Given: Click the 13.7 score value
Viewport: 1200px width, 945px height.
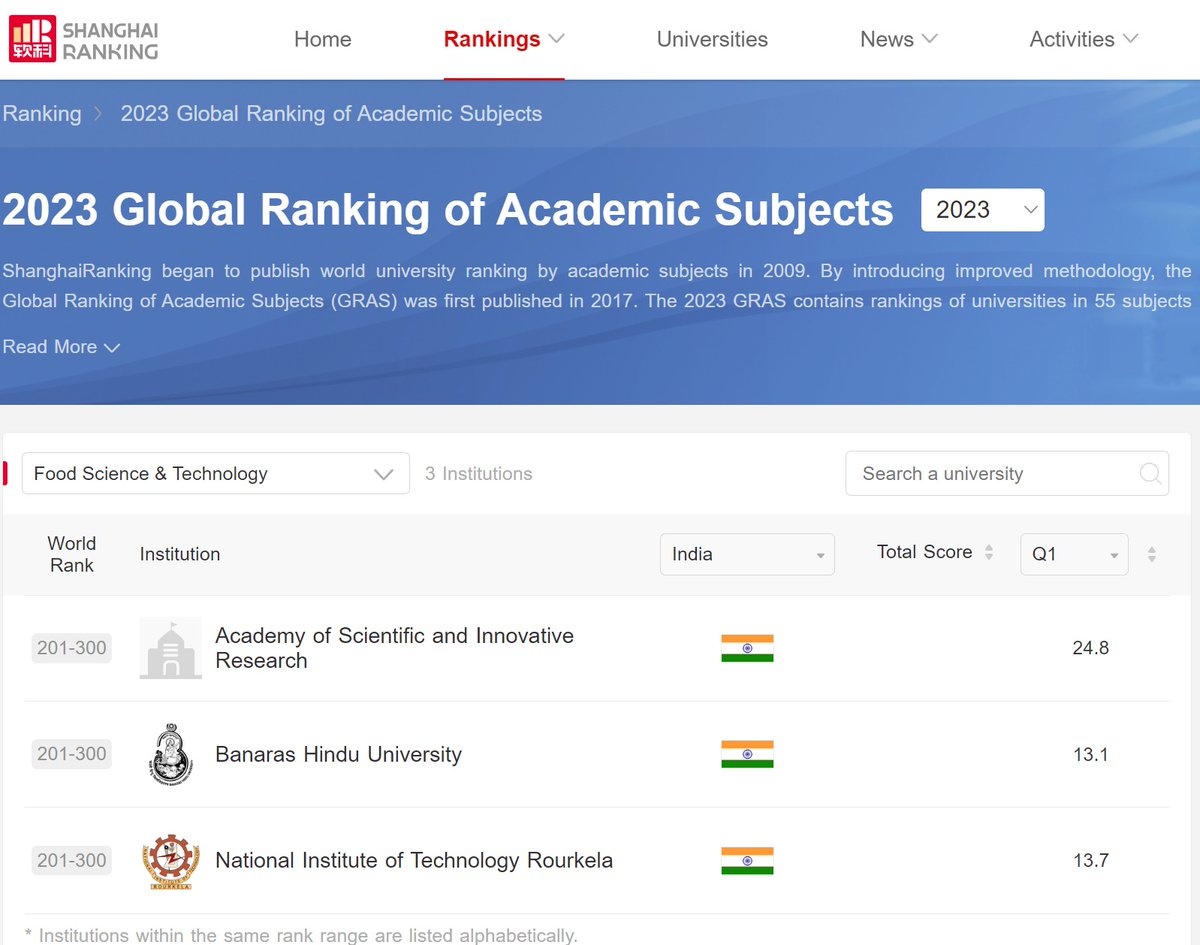Looking at the screenshot, I should pos(1090,860).
